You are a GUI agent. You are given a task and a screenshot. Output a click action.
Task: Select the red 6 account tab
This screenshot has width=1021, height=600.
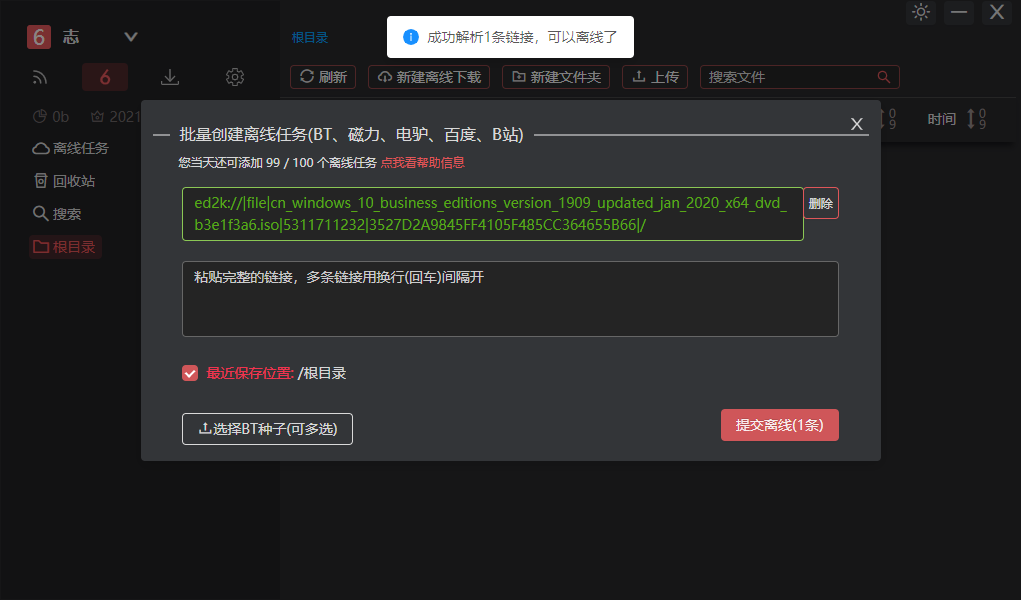coord(105,77)
